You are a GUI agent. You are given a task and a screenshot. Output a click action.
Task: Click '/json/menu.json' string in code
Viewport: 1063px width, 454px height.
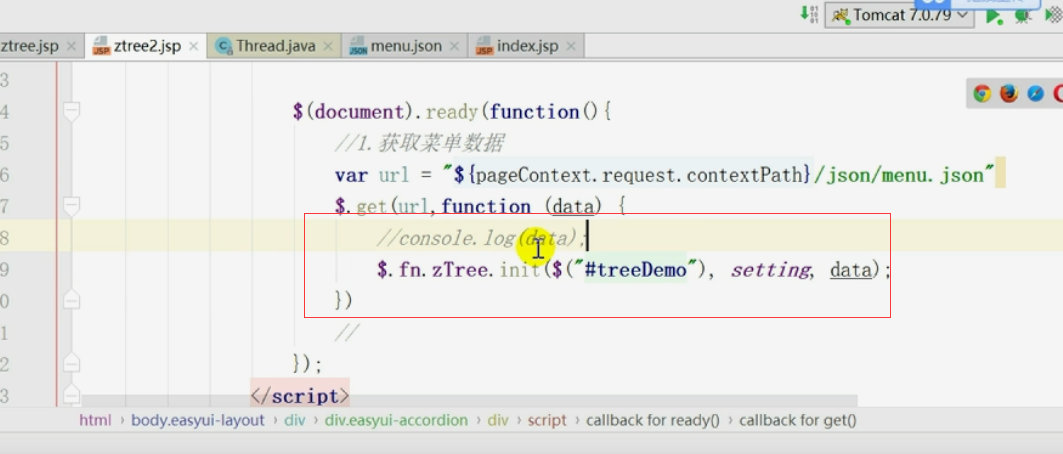(x=898, y=175)
